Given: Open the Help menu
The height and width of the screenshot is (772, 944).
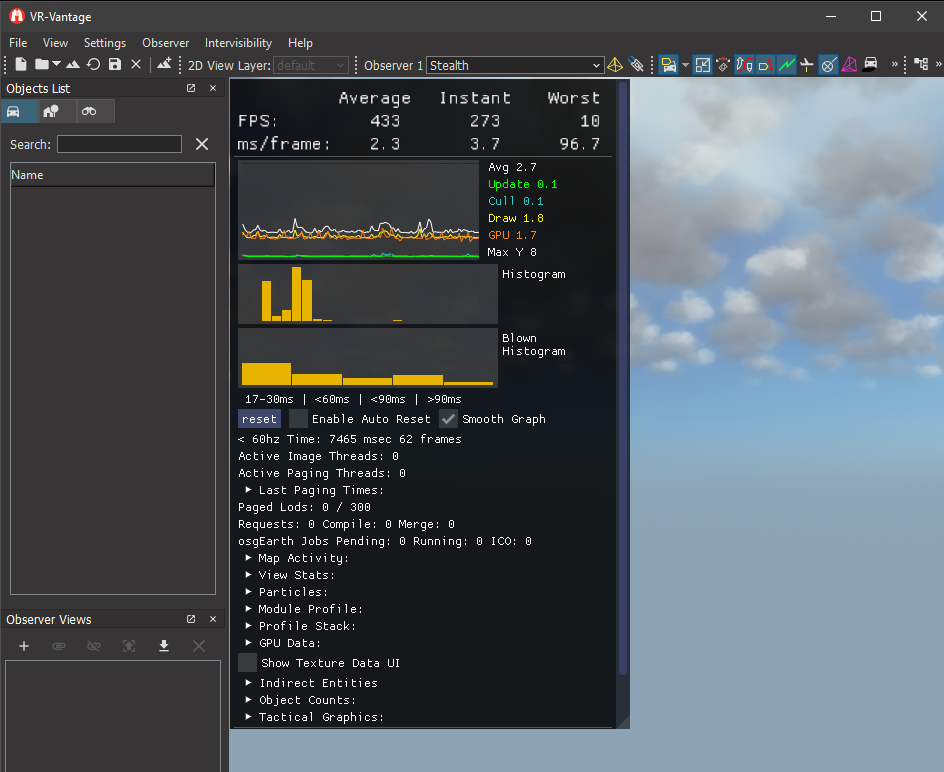Looking at the screenshot, I should [x=300, y=43].
